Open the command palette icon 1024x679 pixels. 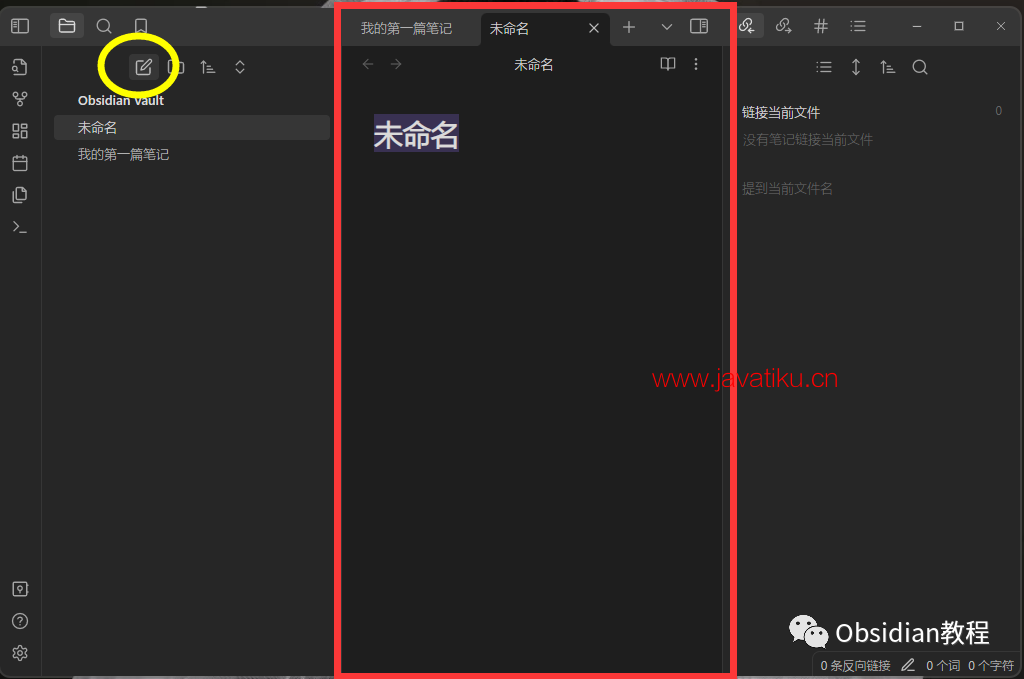click(20, 227)
